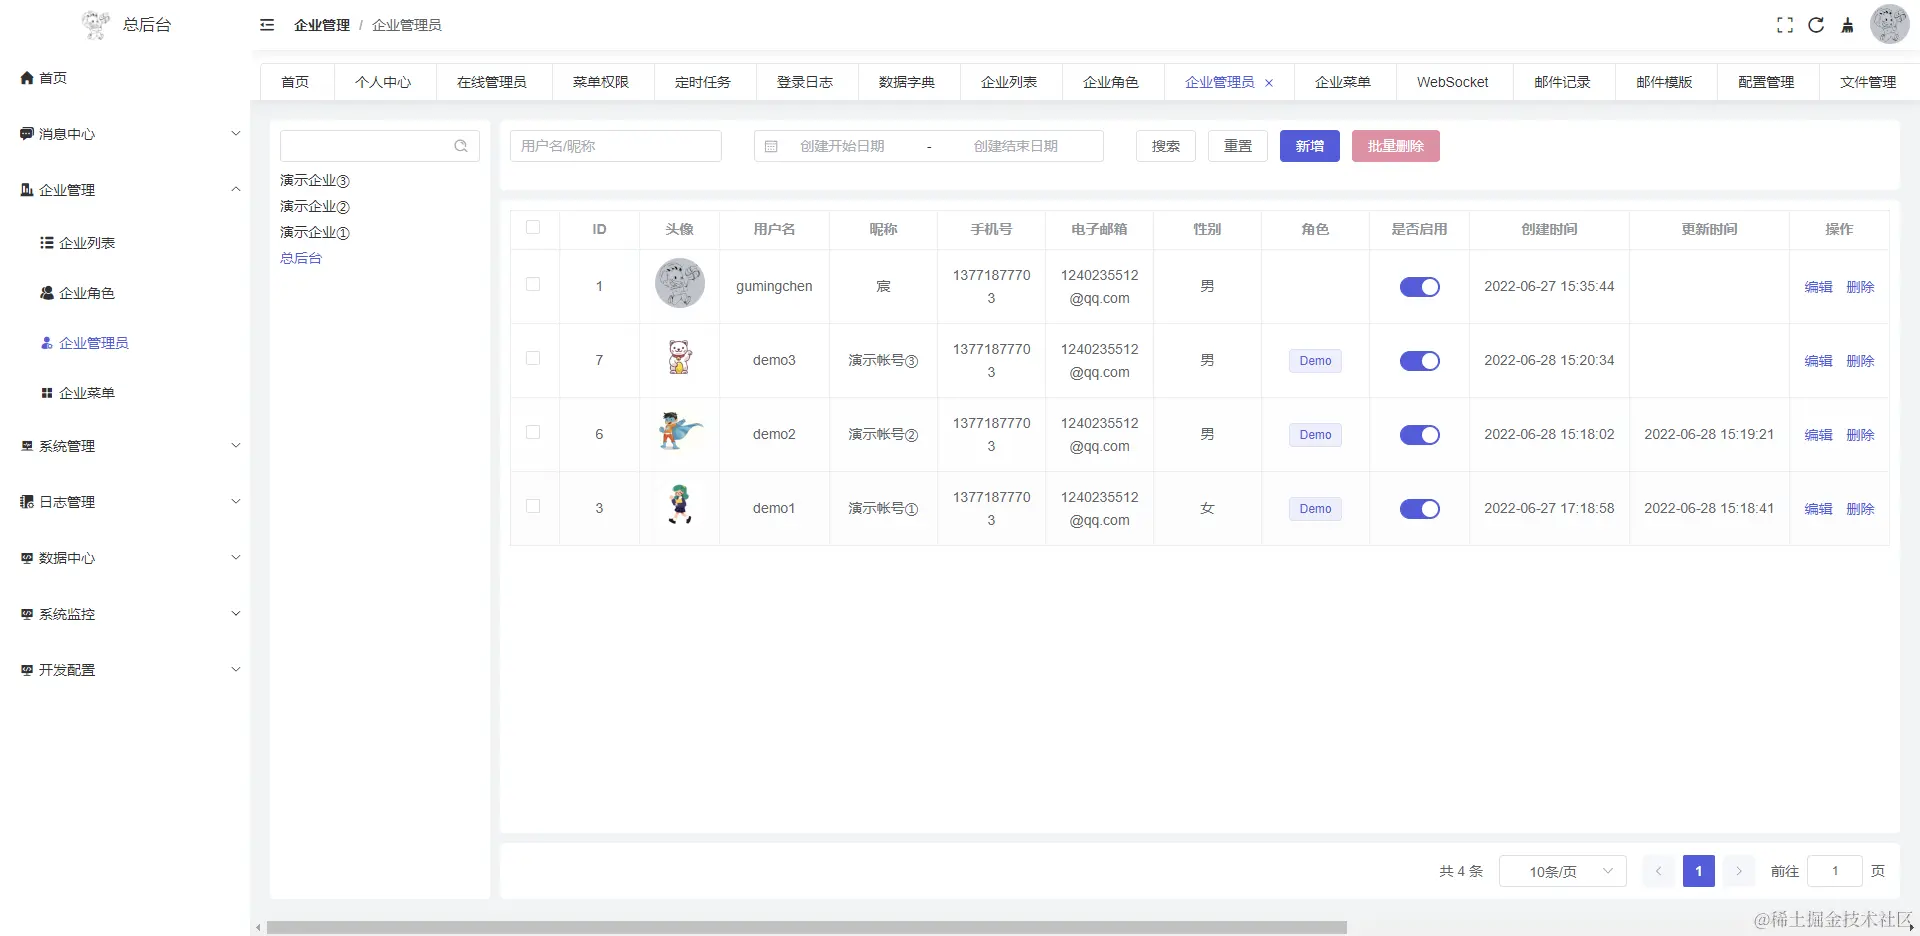Enter fullscreen mode via the header icon
Image resolution: width=1920 pixels, height=936 pixels.
tap(1785, 25)
